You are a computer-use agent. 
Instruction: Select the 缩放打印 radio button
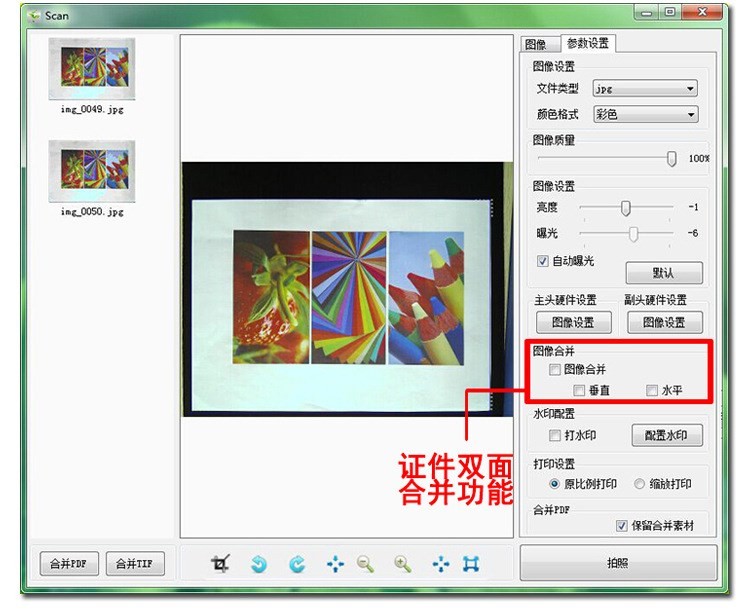639,484
